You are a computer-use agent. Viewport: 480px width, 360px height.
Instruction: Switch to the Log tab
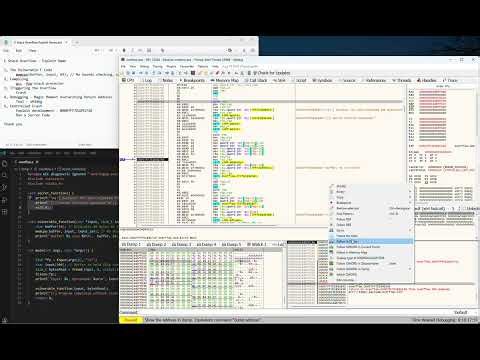coord(146,80)
